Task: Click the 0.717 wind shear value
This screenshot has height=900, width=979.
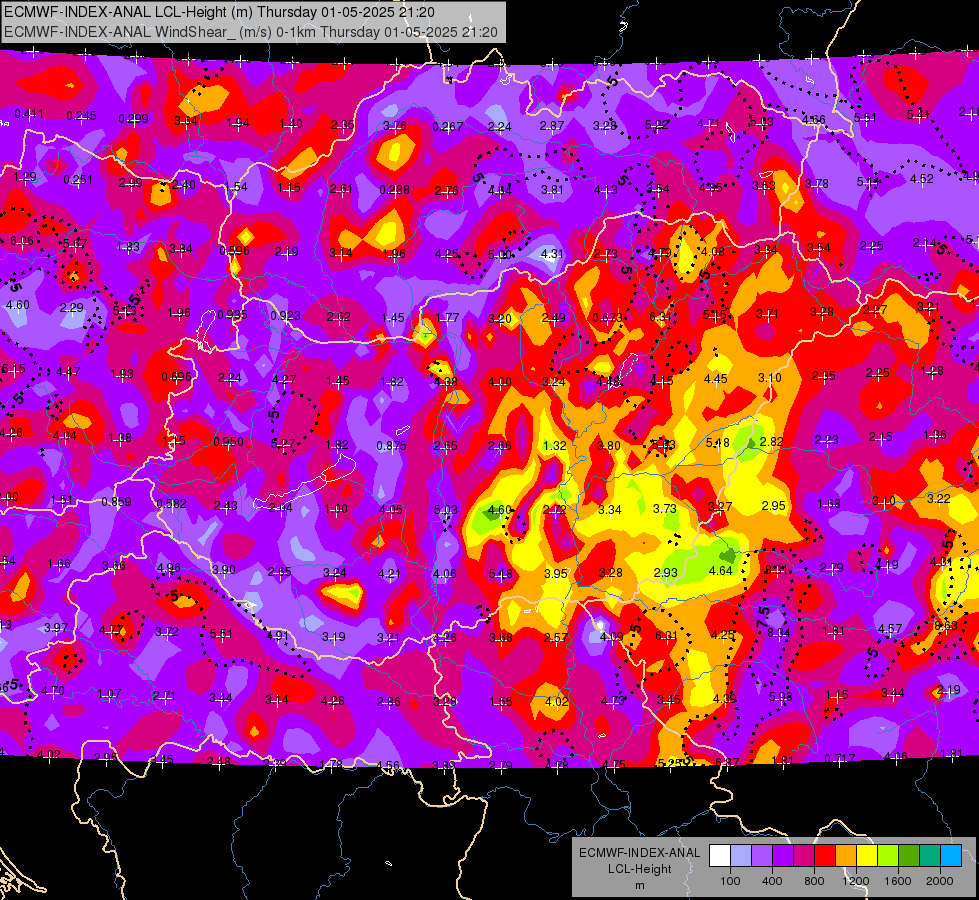Action: (x=840, y=759)
